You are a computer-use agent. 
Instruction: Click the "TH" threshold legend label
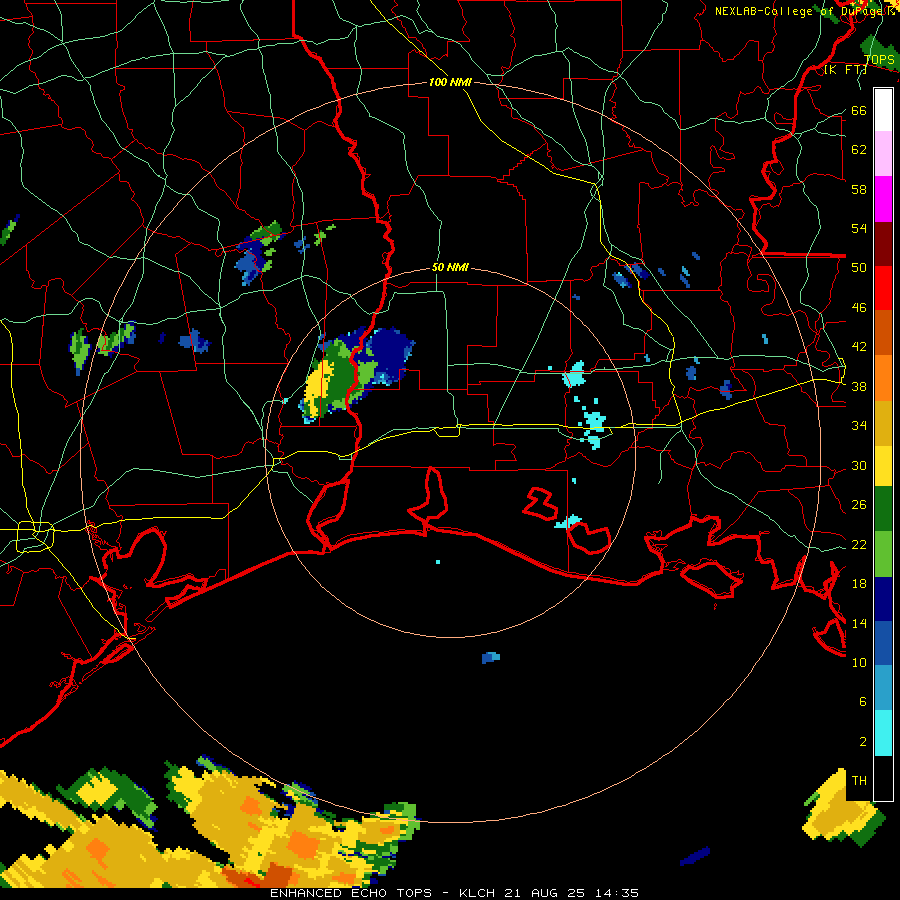pos(859,781)
